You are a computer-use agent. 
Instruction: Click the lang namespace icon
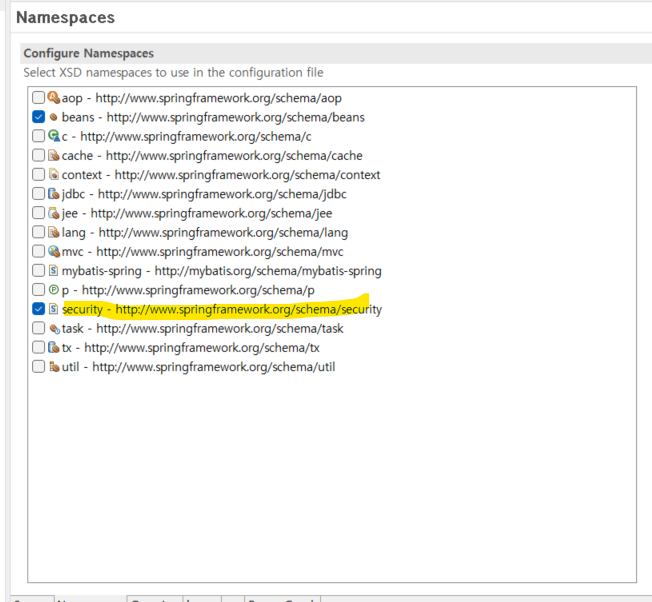(x=54, y=232)
